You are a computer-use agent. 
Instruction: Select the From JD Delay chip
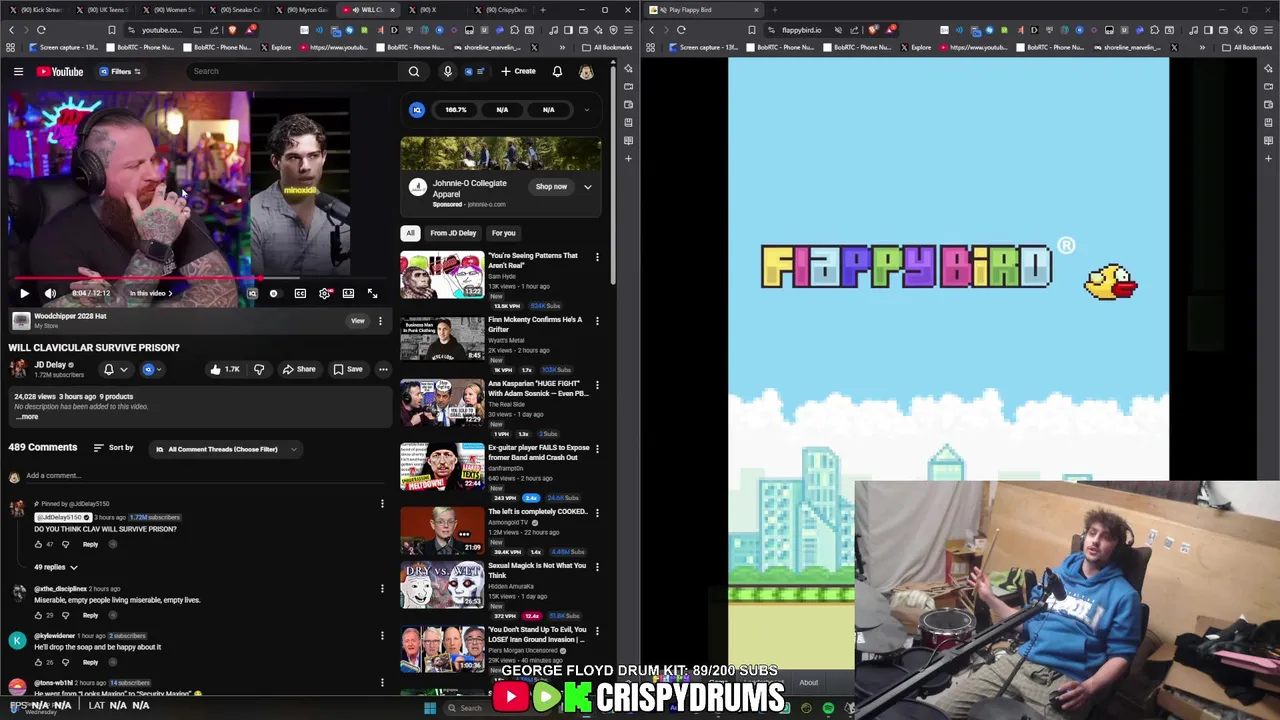pyautogui.click(x=453, y=233)
